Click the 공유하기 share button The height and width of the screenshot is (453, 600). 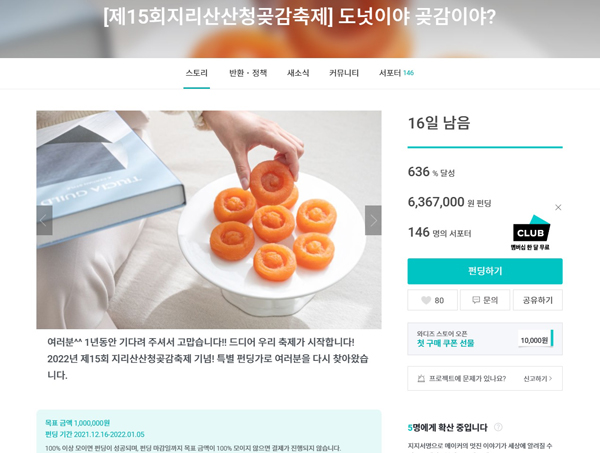pyautogui.click(x=538, y=300)
